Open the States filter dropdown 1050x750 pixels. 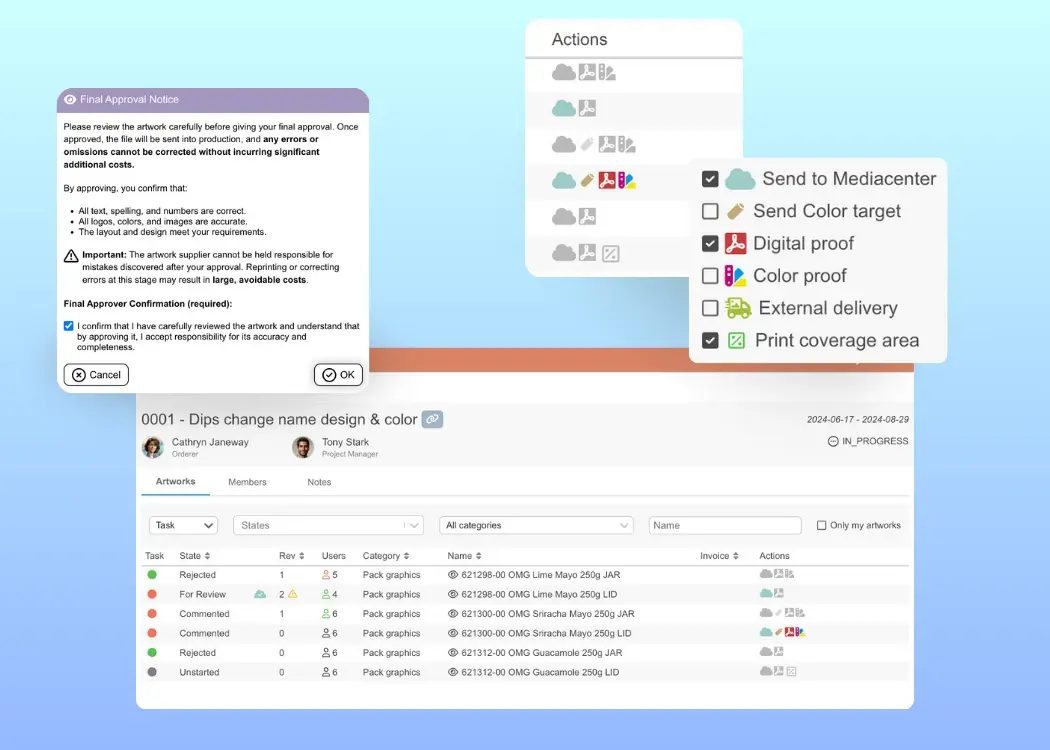point(328,524)
